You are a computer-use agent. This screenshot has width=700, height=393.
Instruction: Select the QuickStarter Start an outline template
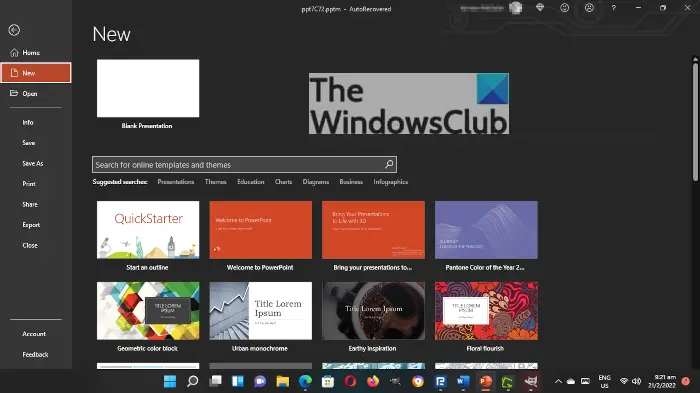(148, 230)
